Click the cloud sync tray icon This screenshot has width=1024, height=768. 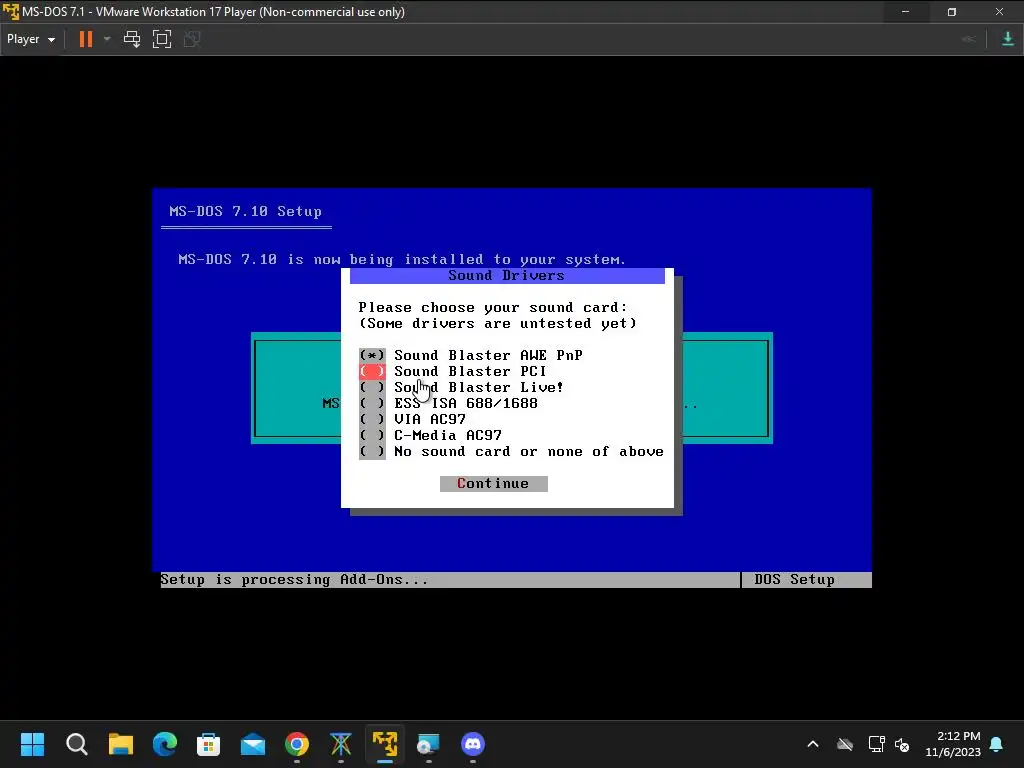[x=845, y=744]
